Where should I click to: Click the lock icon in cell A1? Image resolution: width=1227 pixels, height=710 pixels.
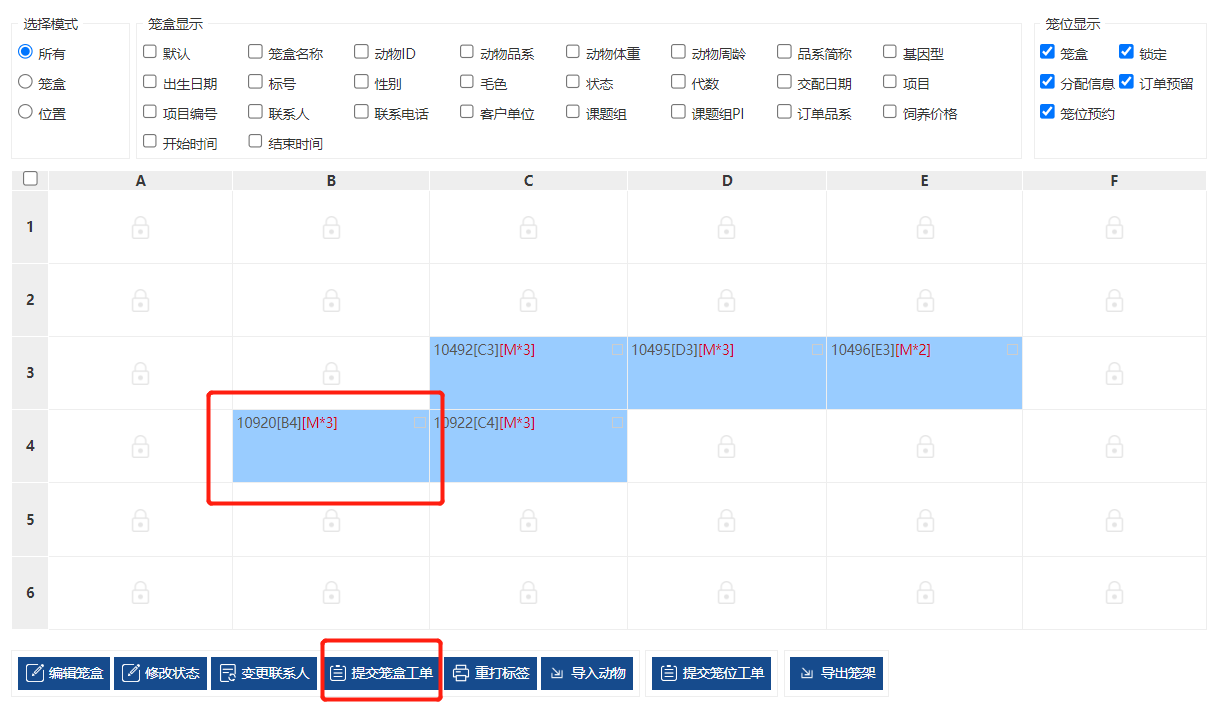[140, 228]
